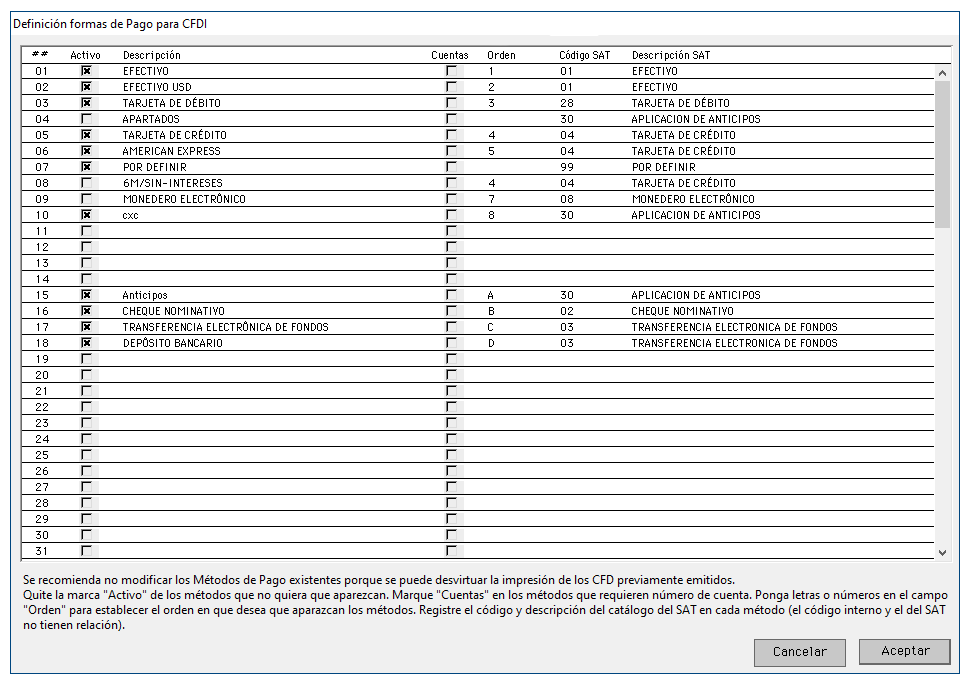Image resolution: width=971 pixels, height=683 pixels.
Task: Toggle Activo for cxc row
Action: 86,215
